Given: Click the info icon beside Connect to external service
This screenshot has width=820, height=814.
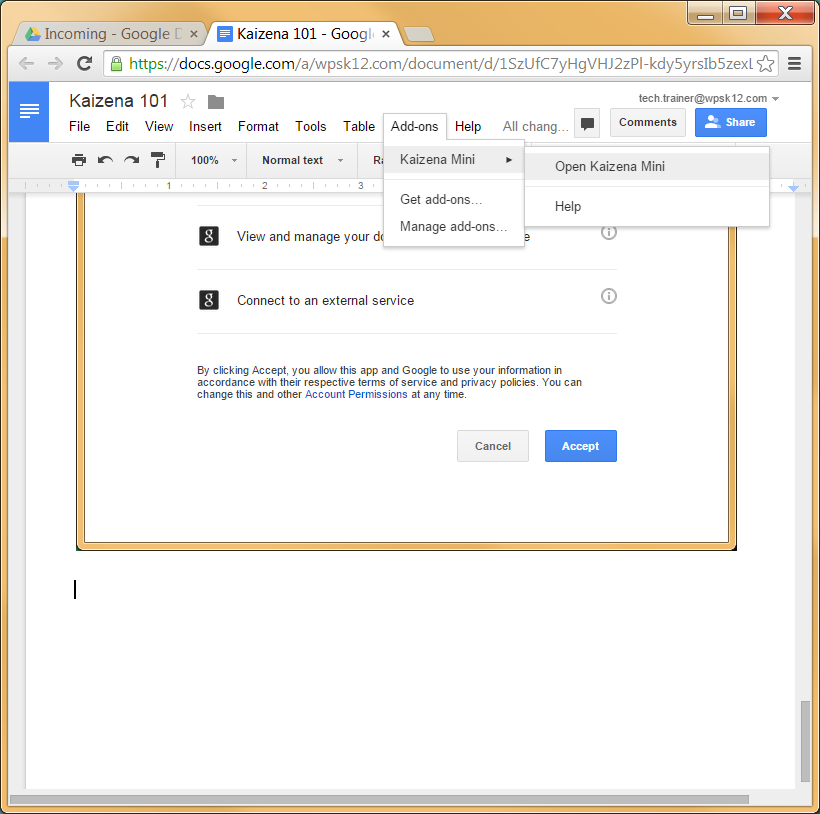Looking at the screenshot, I should pos(608,296).
